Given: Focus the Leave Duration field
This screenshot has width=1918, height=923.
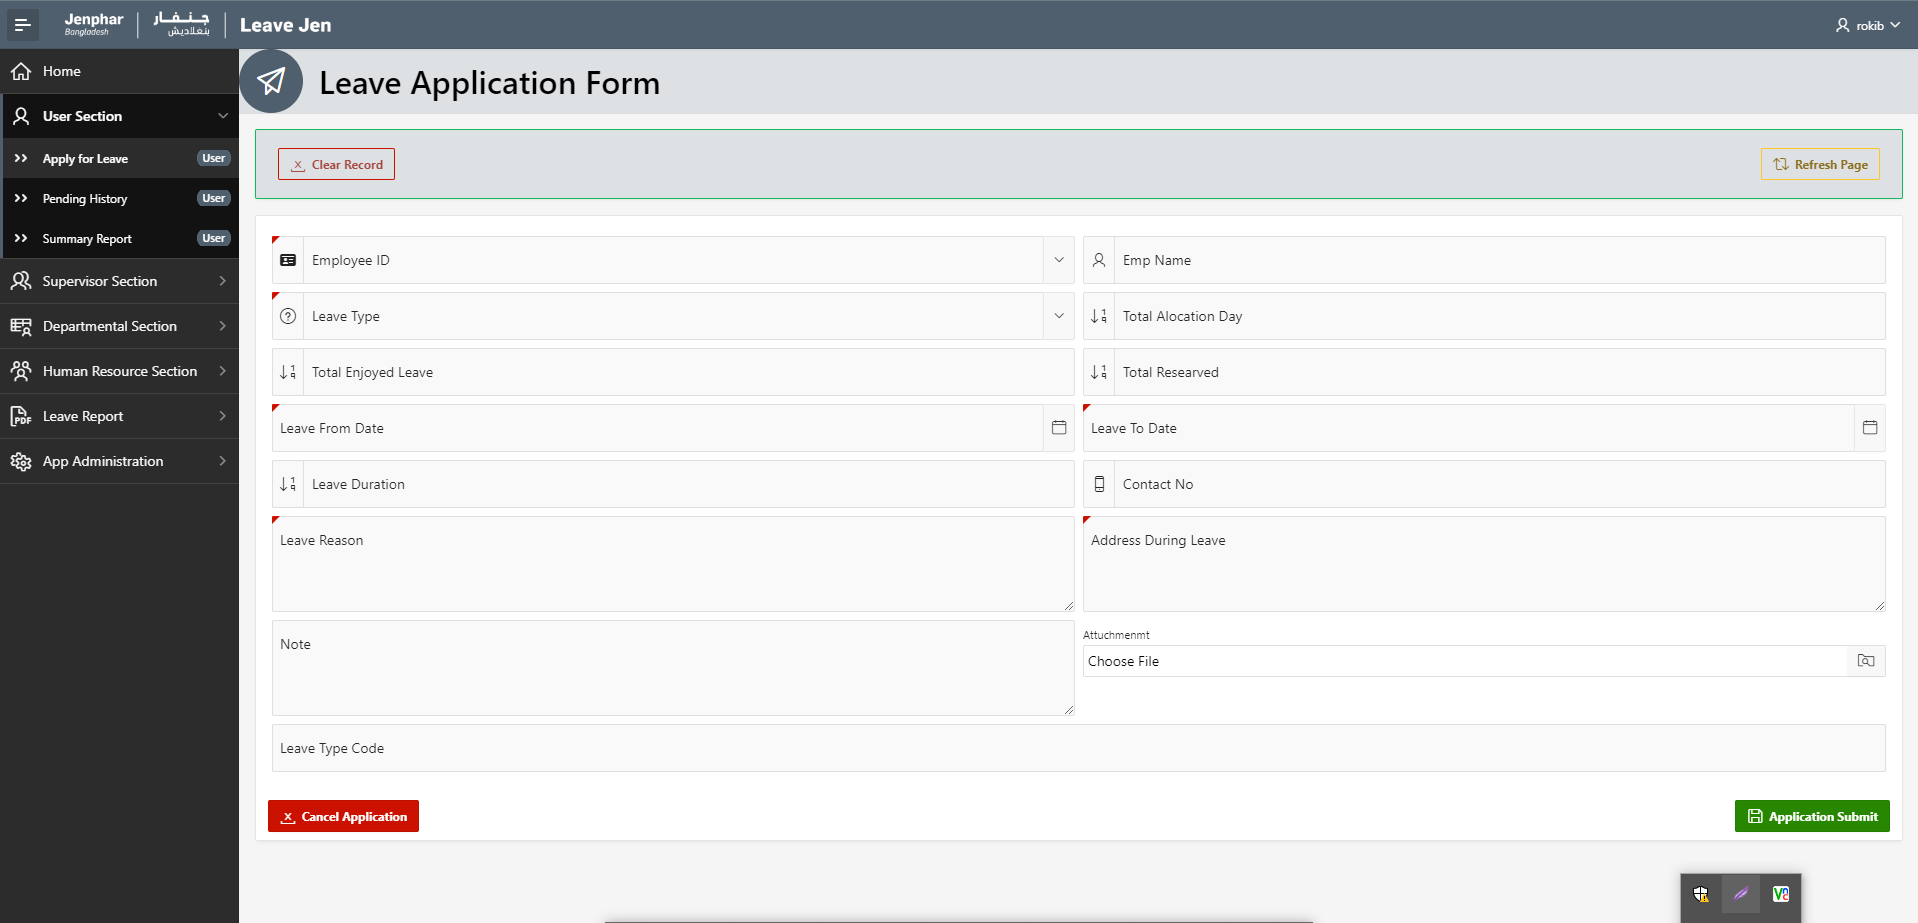Looking at the screenshot, I should click(x=688, y=484).
